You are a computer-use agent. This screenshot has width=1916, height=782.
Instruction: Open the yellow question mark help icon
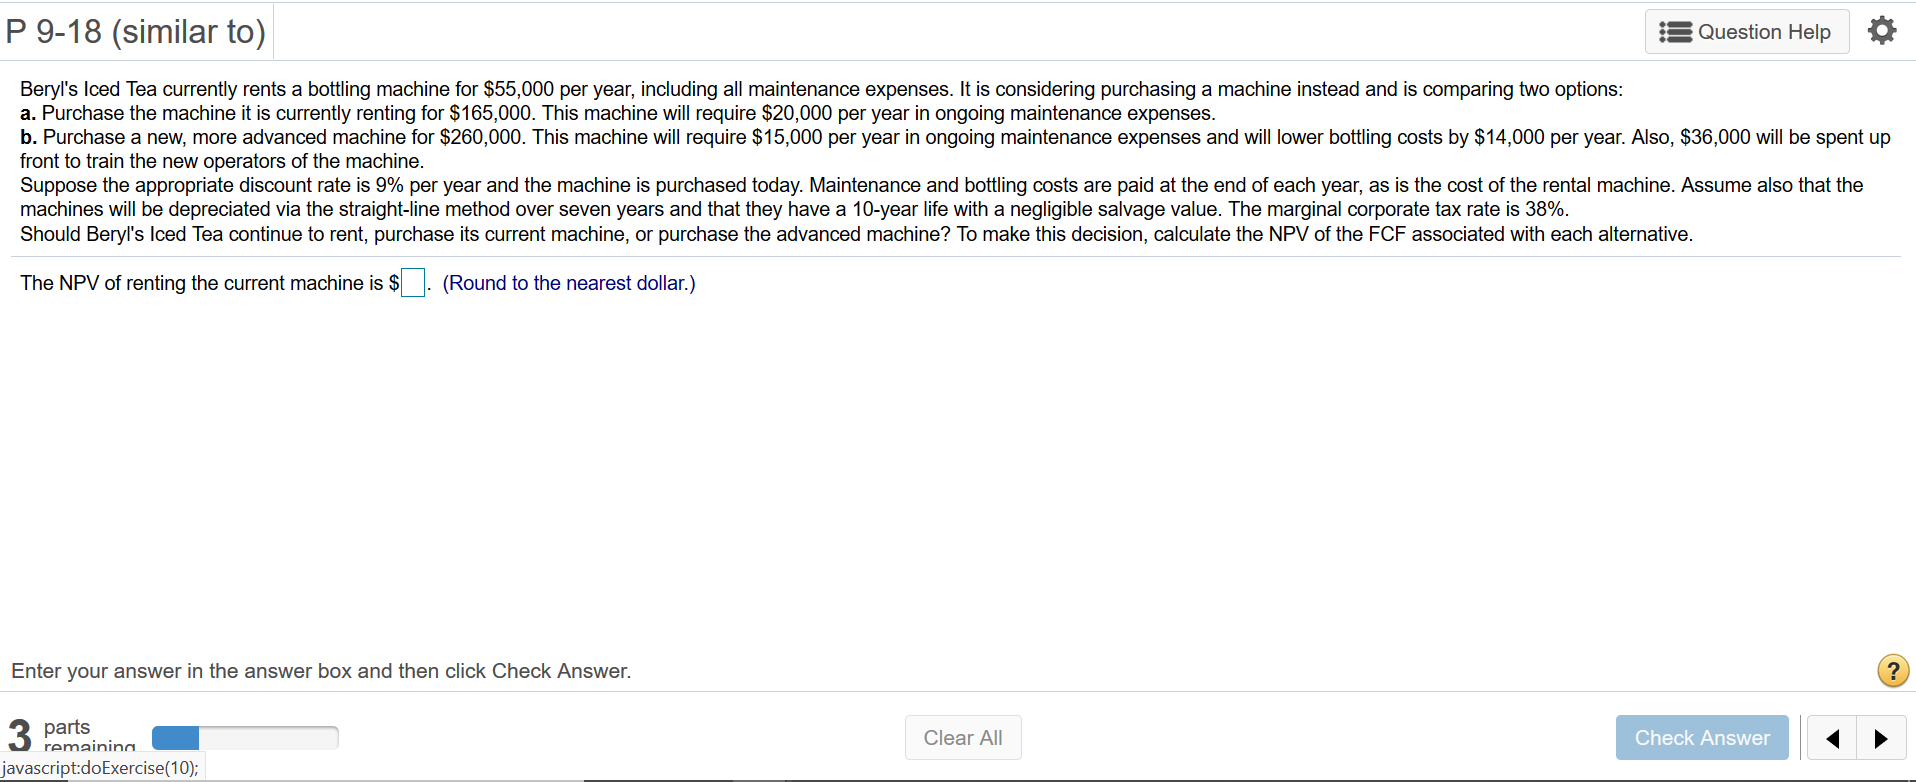[x=1892, y=670]
